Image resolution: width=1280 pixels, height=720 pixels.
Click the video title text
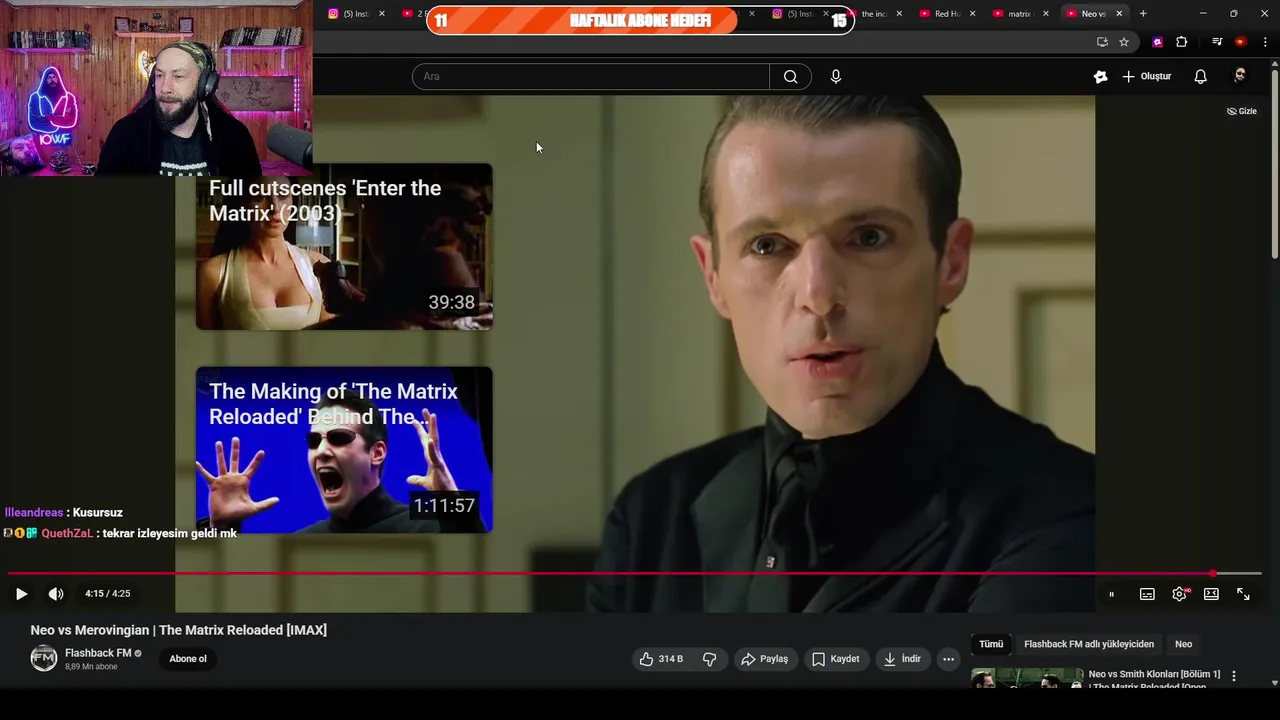179,630
